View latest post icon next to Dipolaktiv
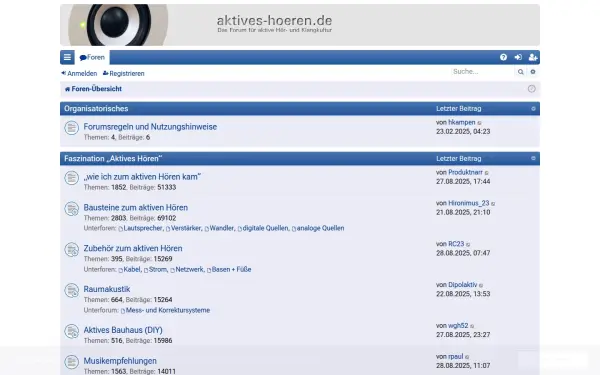 pyautogui.click(x=481, y=285)
